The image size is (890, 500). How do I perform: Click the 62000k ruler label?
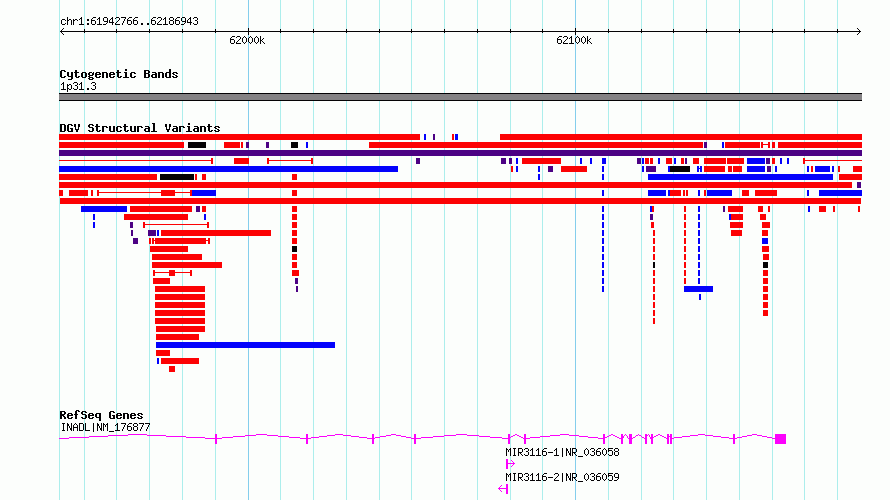click(x=247, y=40)
